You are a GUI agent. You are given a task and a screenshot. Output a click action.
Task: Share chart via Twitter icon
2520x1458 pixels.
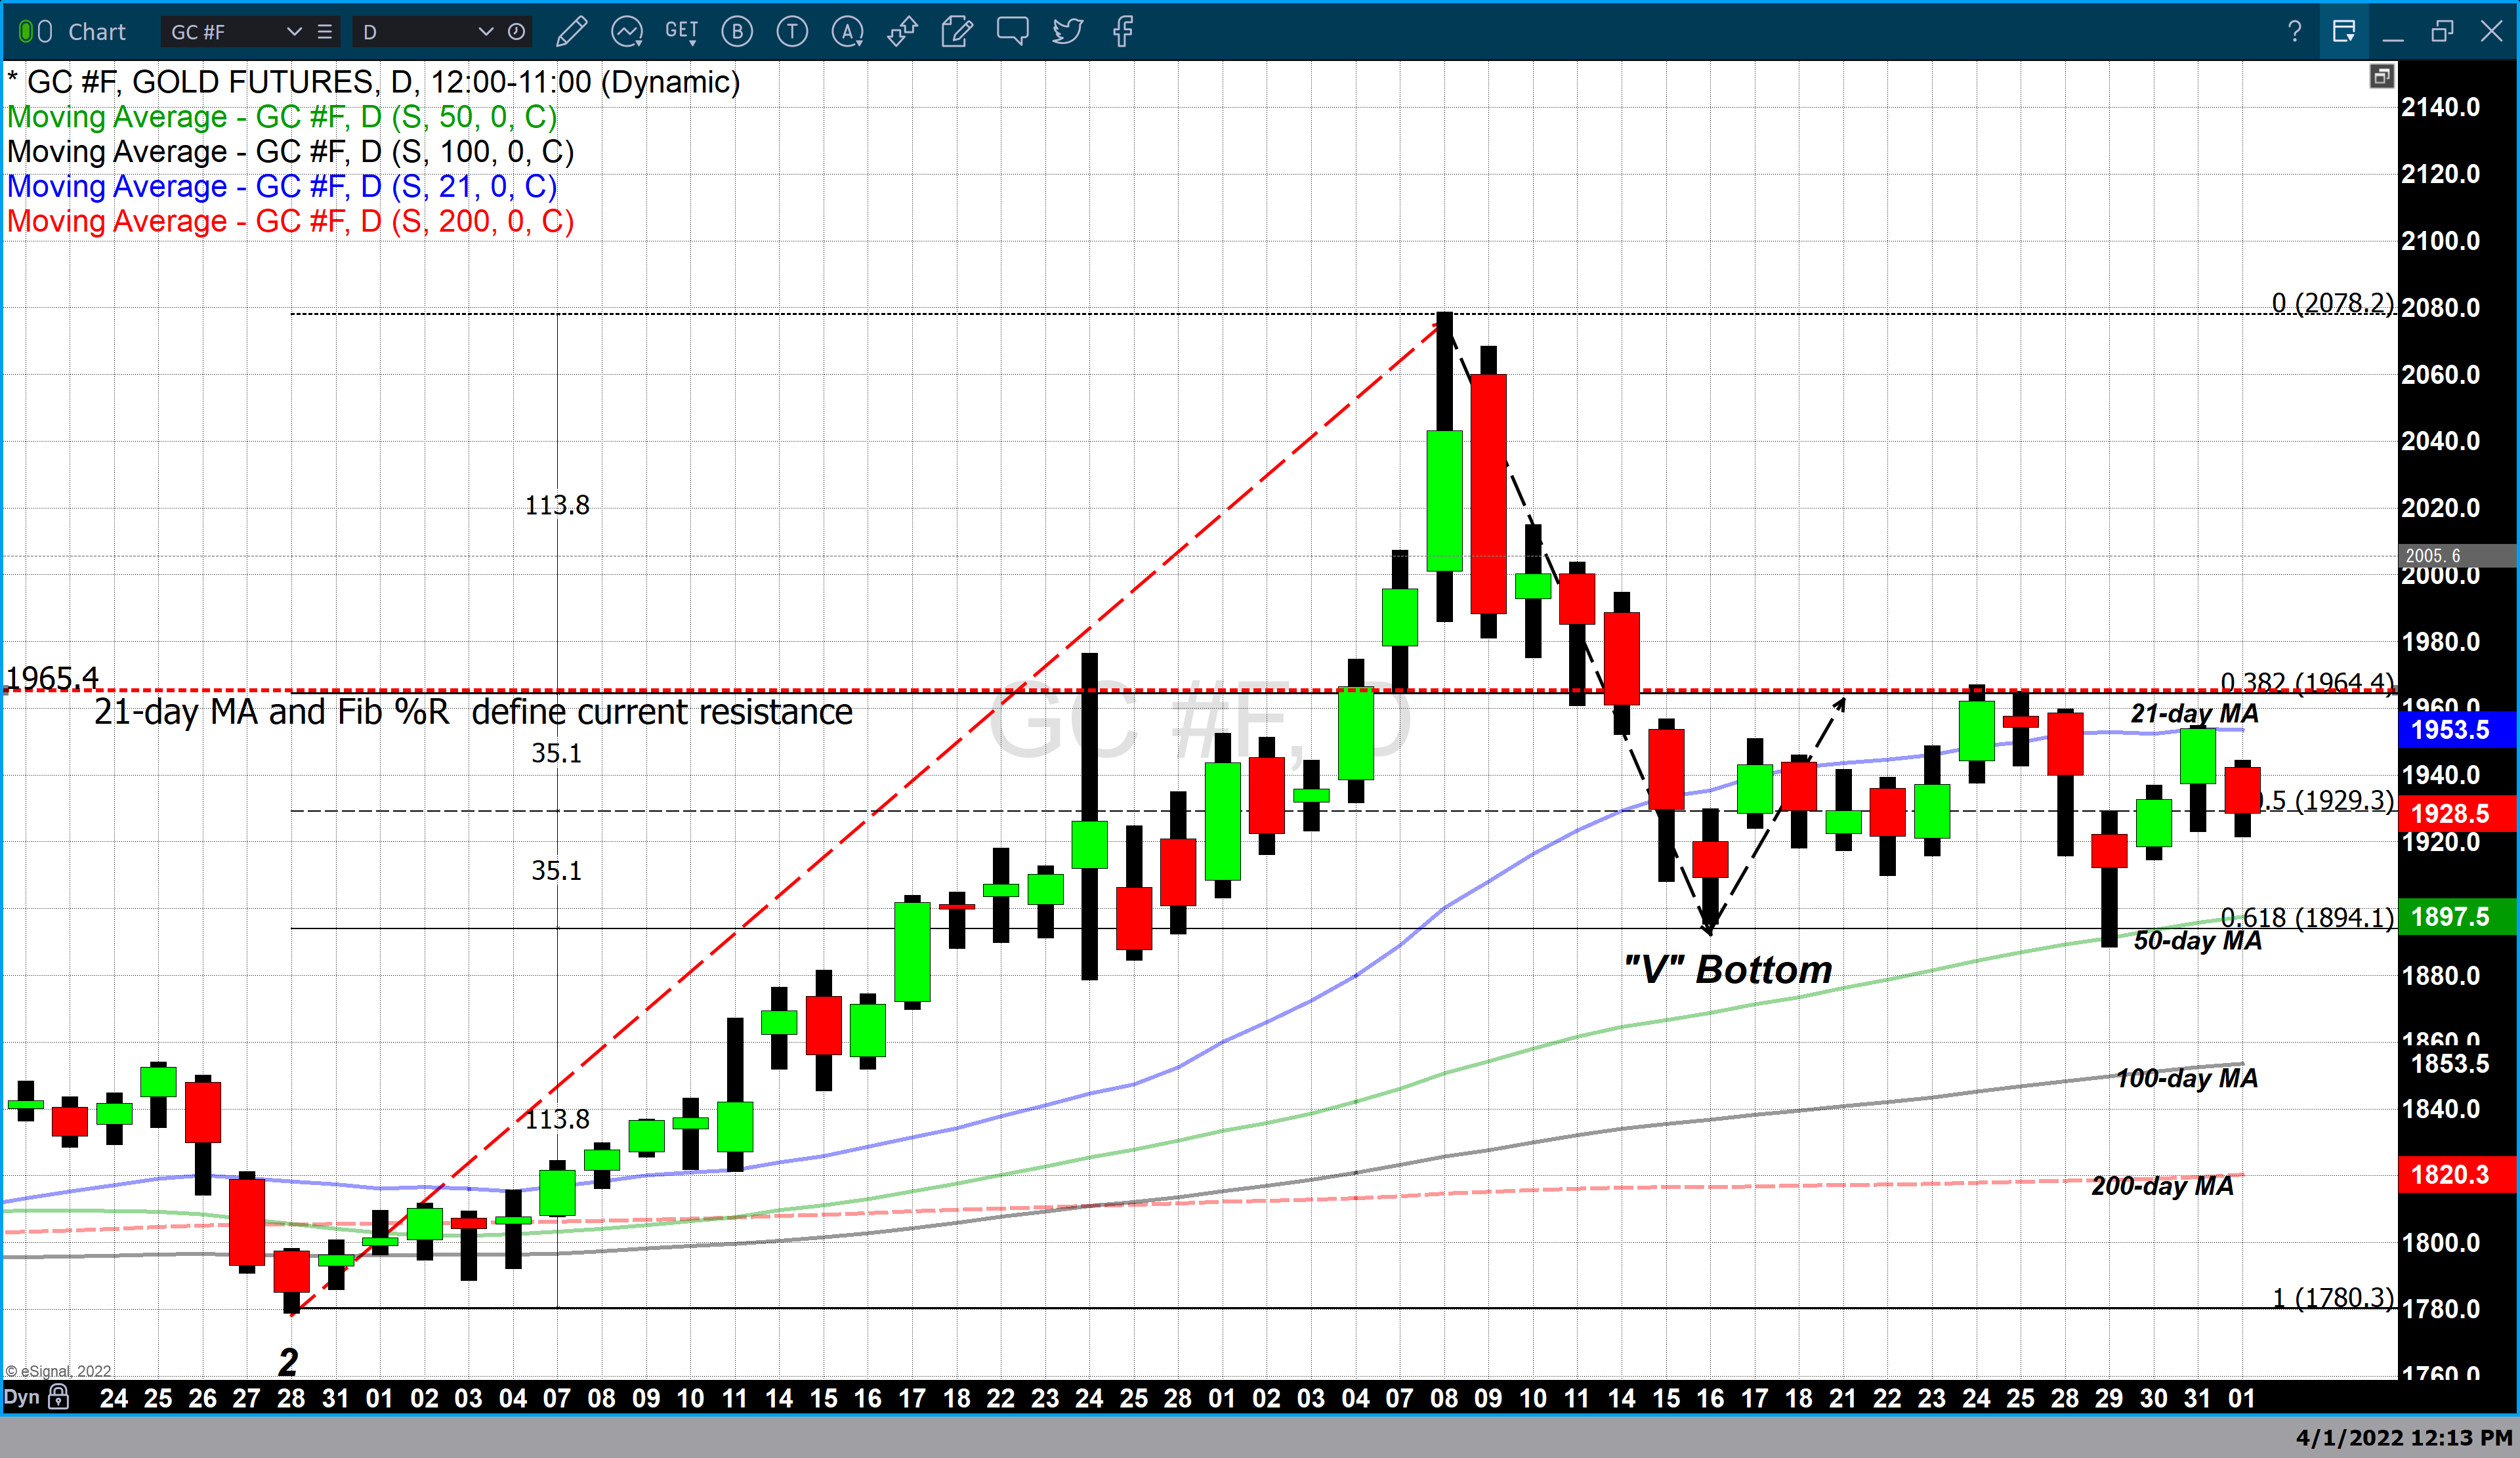[1067, 32]
